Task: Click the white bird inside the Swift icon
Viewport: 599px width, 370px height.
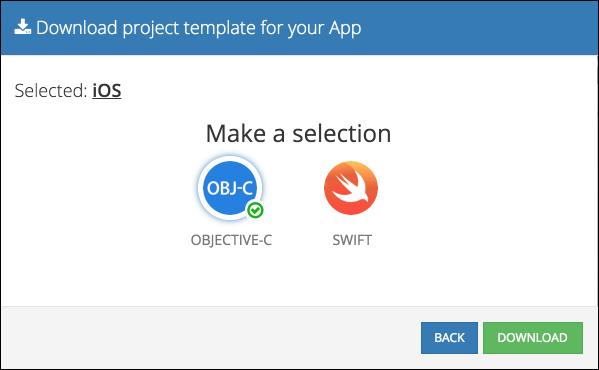Action: click(352, 186)
